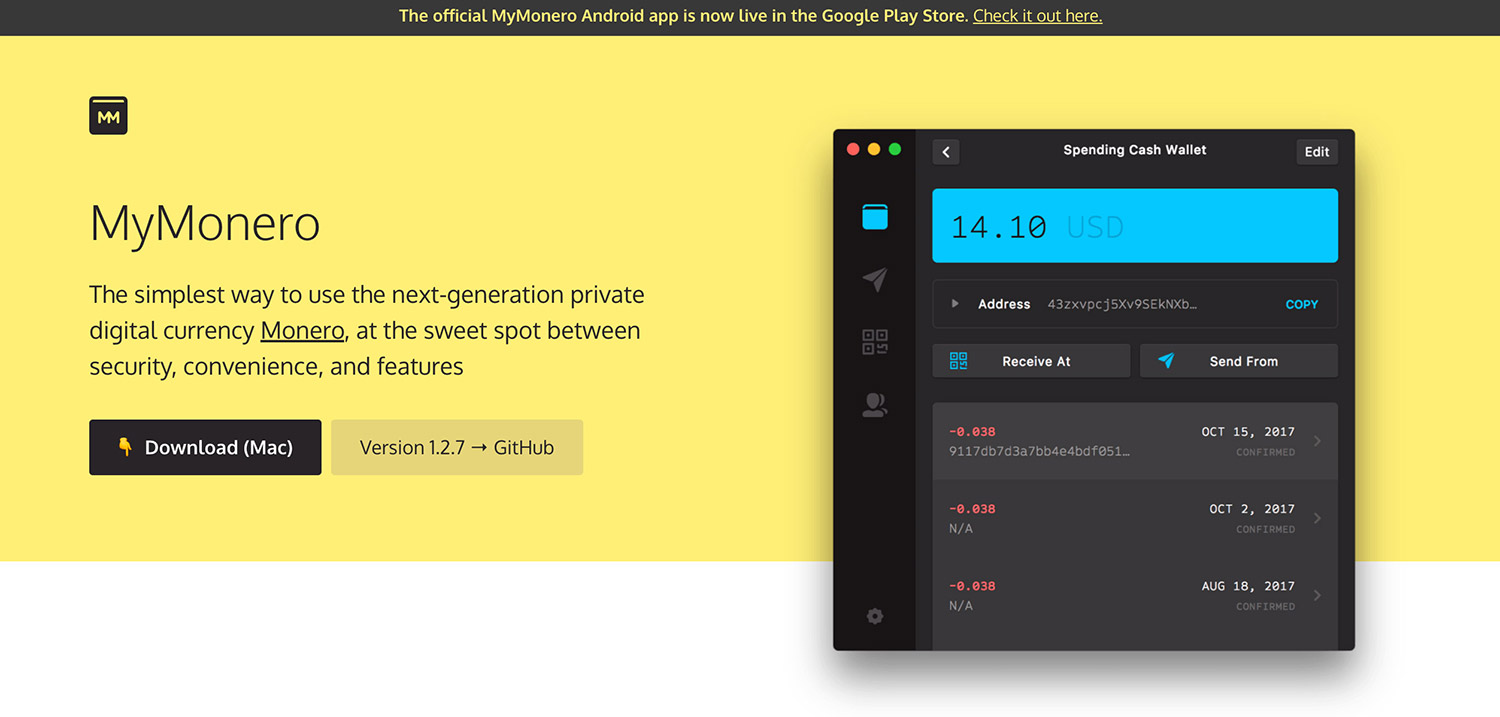Viewport: 1500px width, 717px height.
Task: Click the address text 43zxvpcj5Xv9SEkNXb
Action: 1122,304
